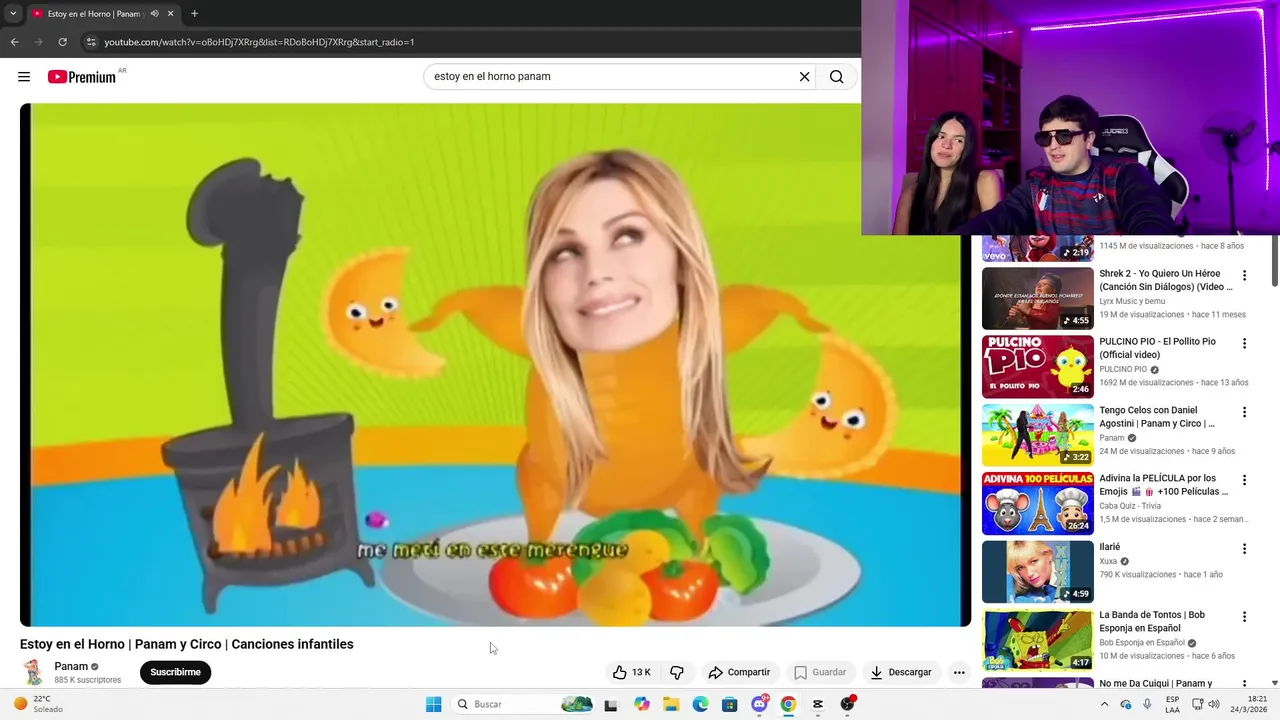1280x720 pixels.
Task: Open CapCut from the taskbar
Action: (818, 704)
